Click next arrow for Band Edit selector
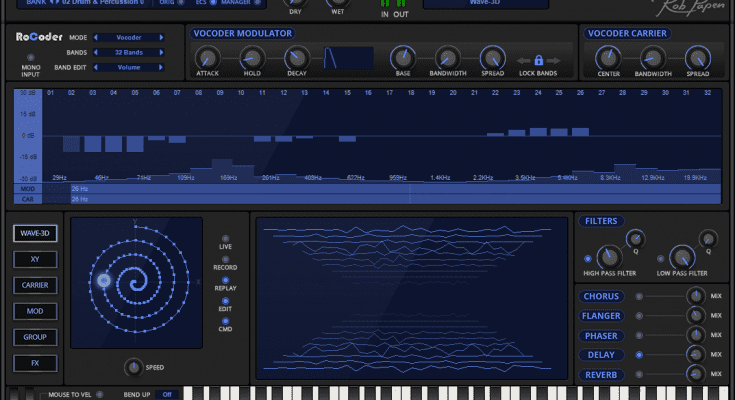 161,68
